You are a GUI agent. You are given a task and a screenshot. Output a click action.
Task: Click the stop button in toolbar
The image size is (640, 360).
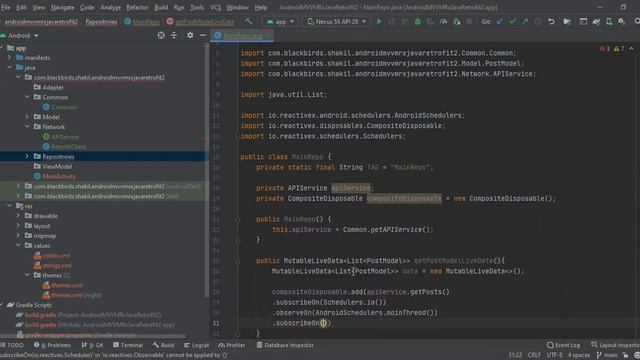(469, 21)
